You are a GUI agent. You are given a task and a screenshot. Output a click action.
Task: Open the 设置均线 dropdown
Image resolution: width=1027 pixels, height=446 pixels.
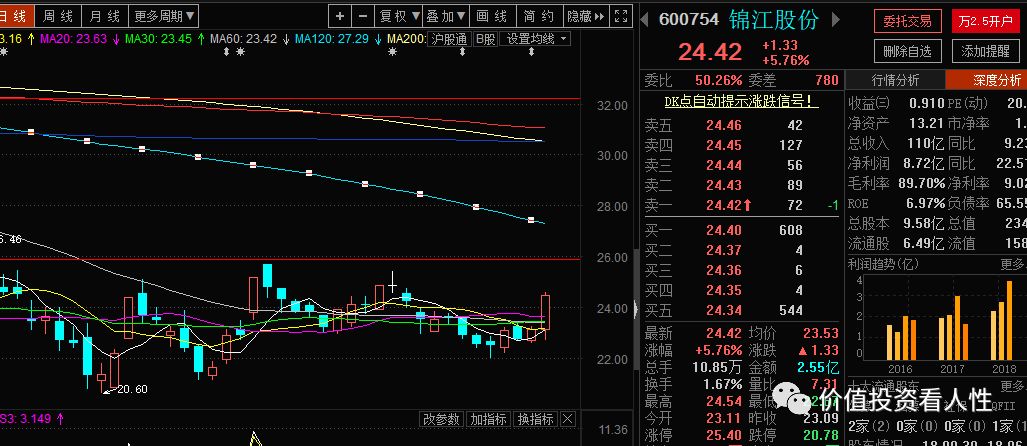[x=535, y=39]
